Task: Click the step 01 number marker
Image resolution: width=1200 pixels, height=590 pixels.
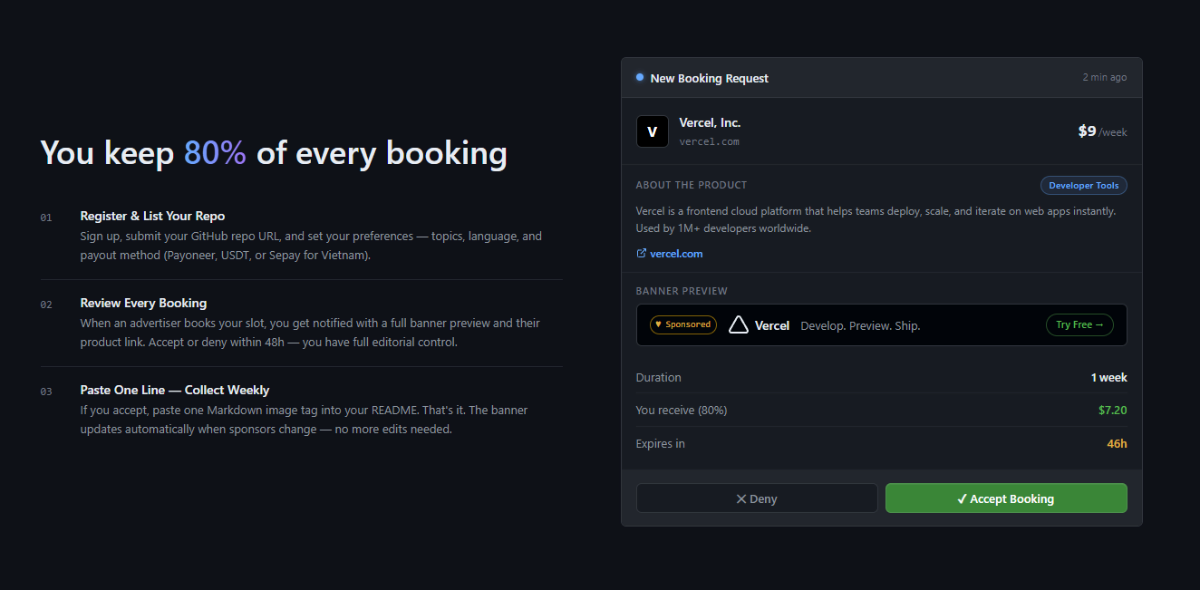Action: pos(46,217)
